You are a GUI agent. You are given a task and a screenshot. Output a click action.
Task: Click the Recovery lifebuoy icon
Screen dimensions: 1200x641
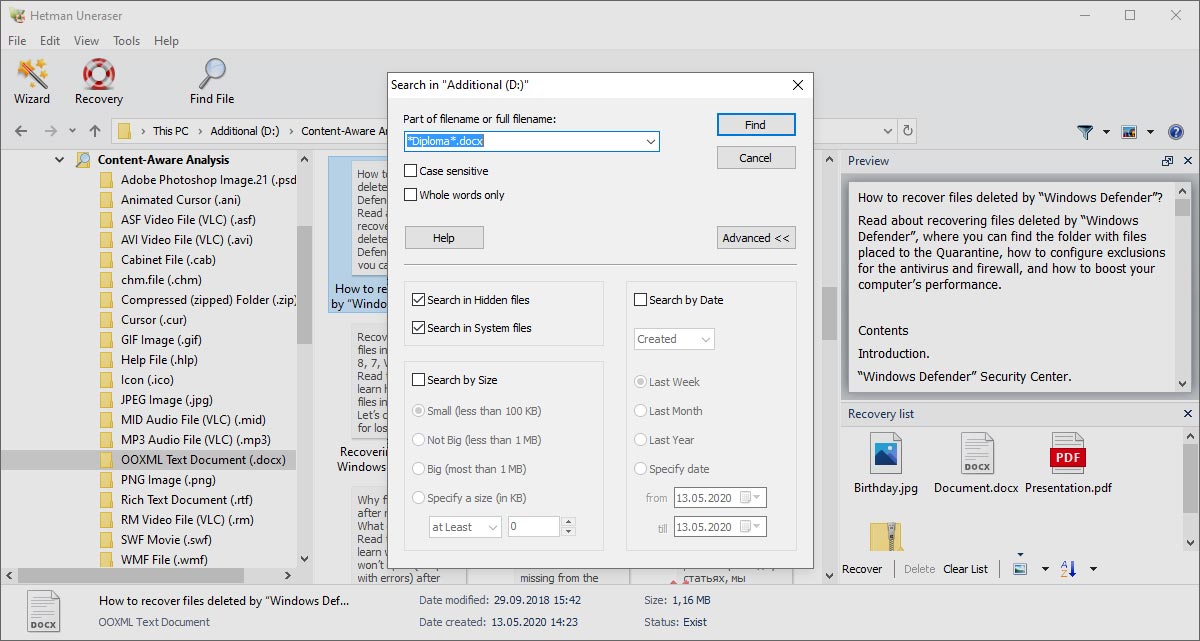[x=99, y=75]
